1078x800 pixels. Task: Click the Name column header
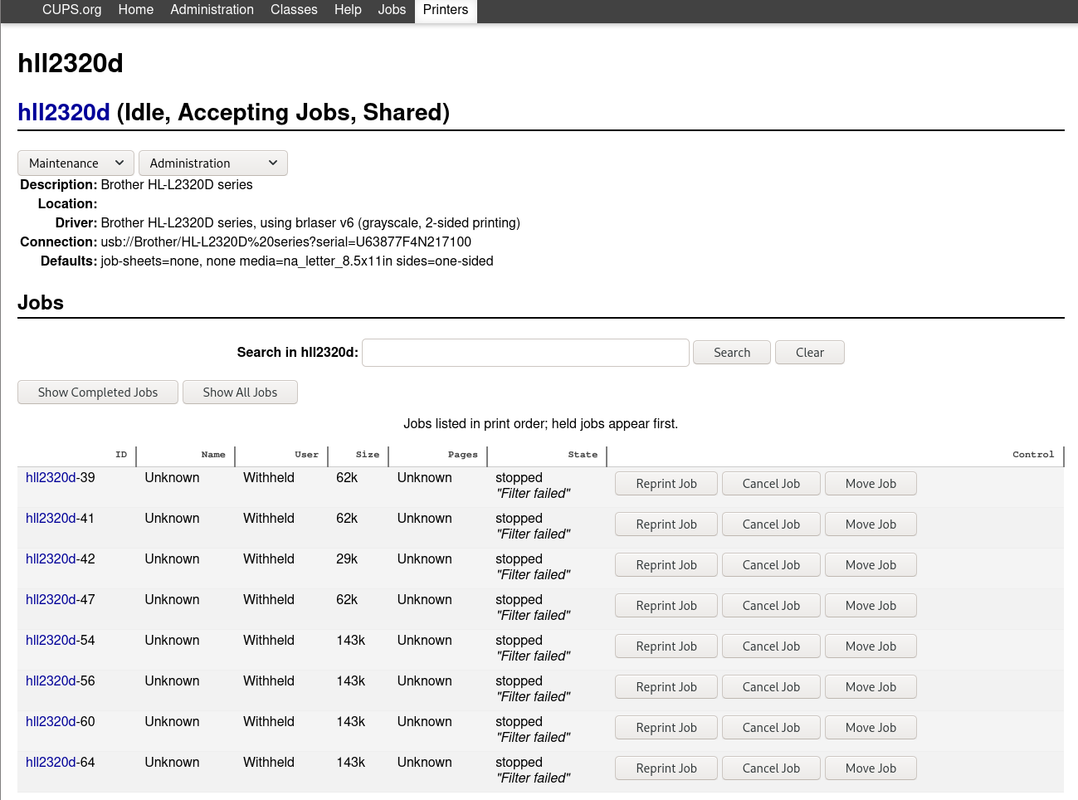tap(213, 454)
